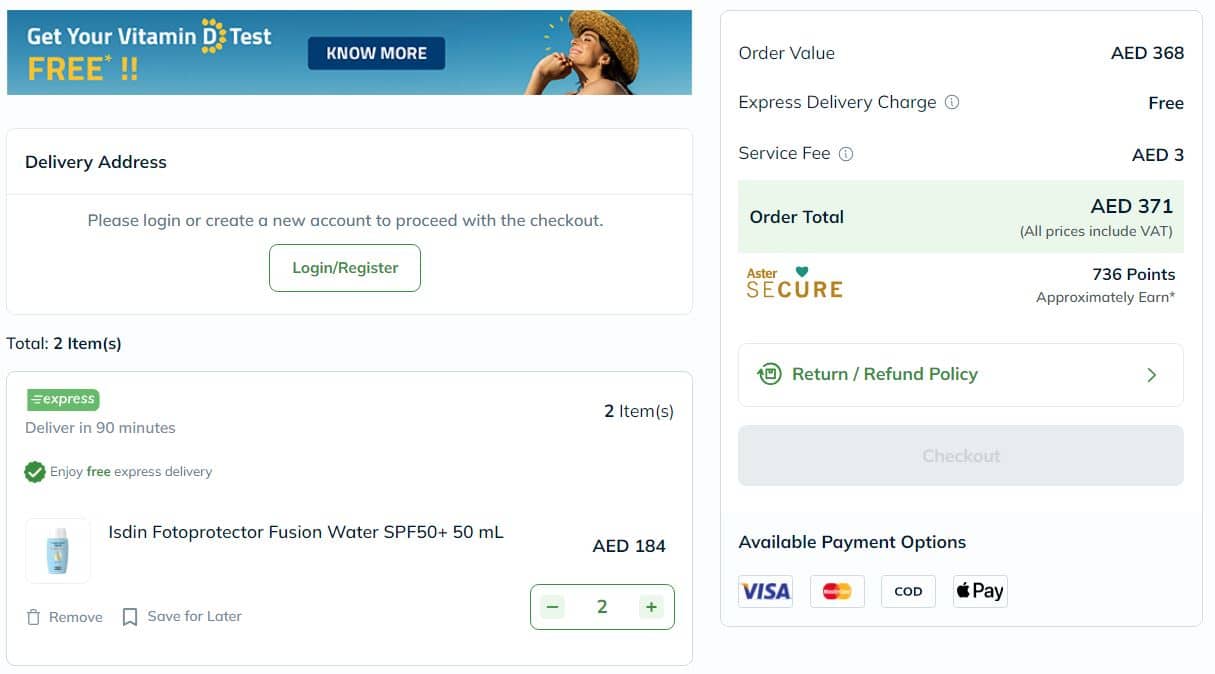The height and width of the screenshot is (674, 1215).
Task: Click the free express delivery checkmark badge
Action: pos(34,471)
